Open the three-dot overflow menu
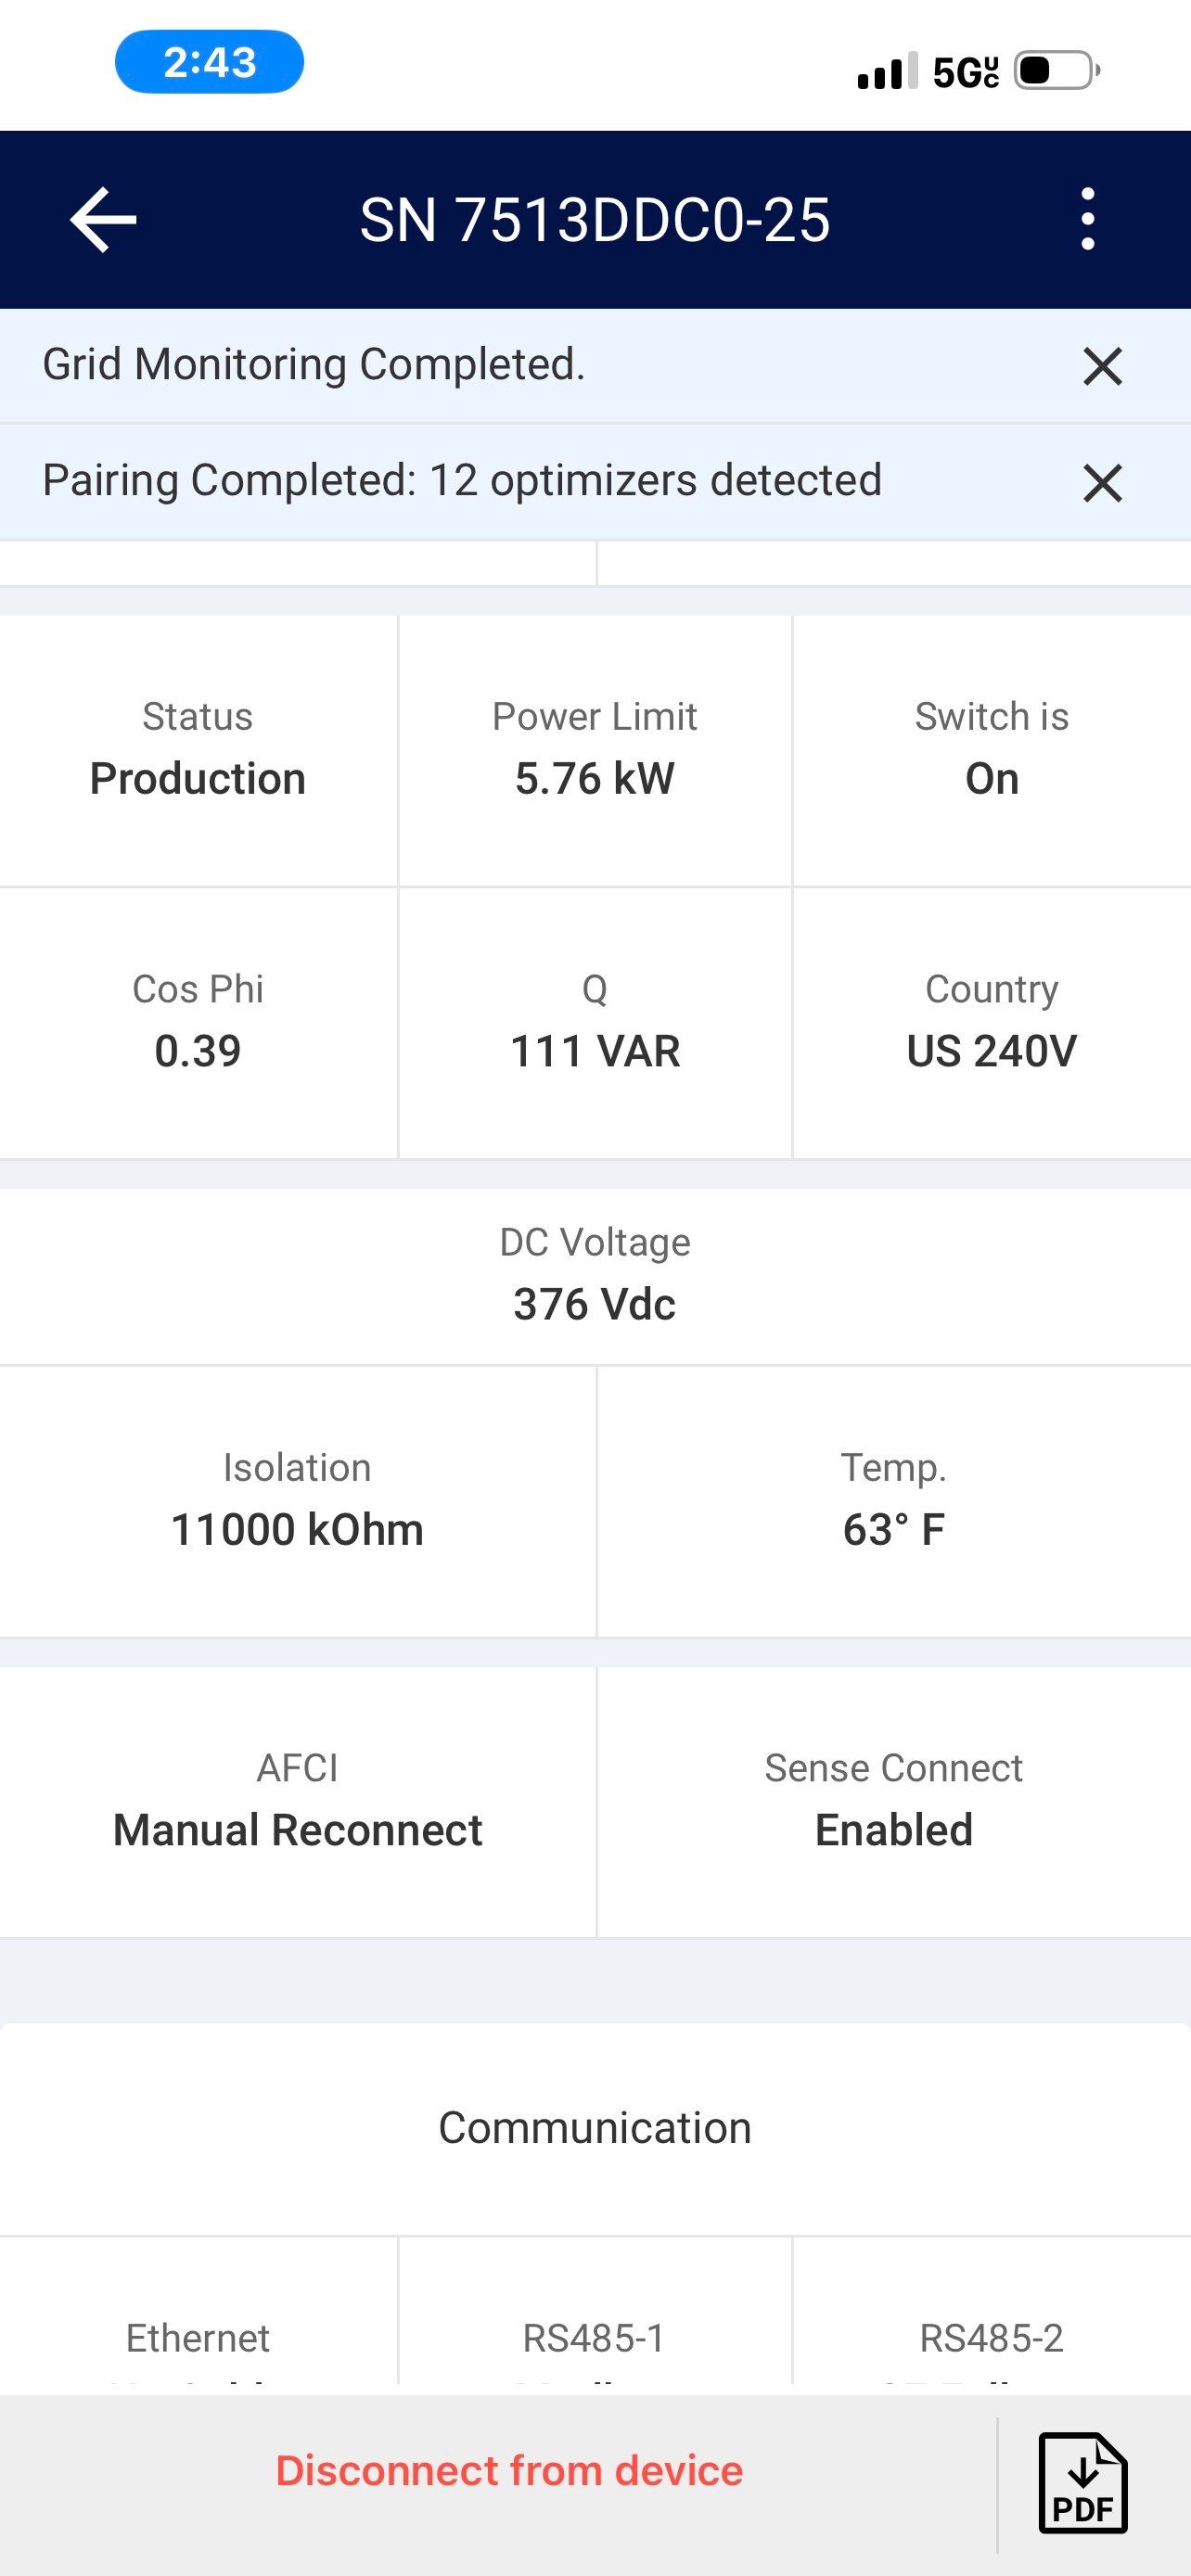The width and height of the screenshot is (1191, 2576). (x=1088, y=220)
